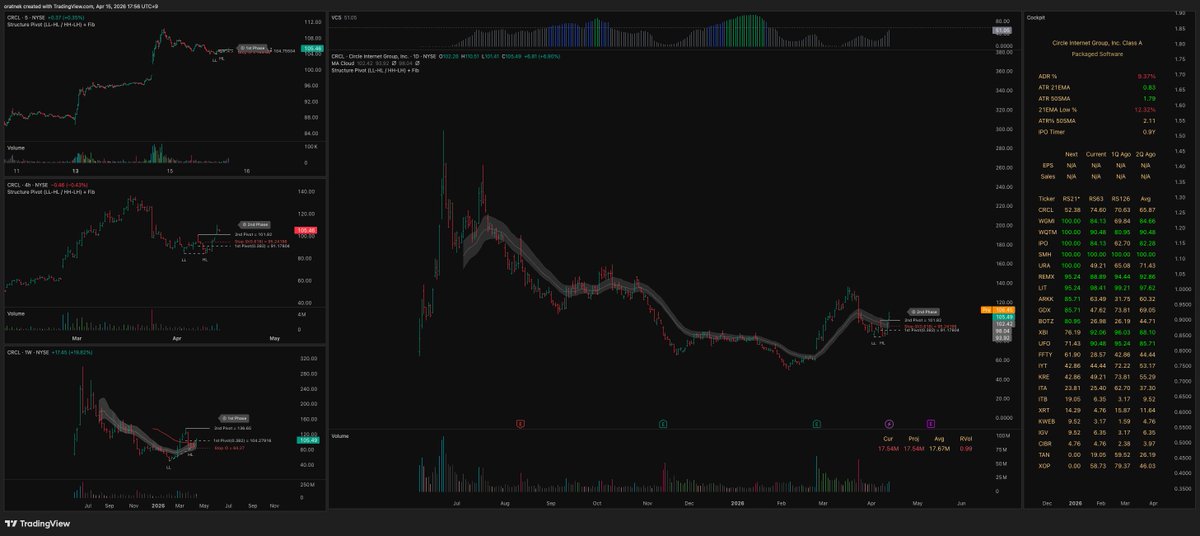Click the green earnings marker near November
This screenshot has height=536, width=1200.
coord(663,424)
